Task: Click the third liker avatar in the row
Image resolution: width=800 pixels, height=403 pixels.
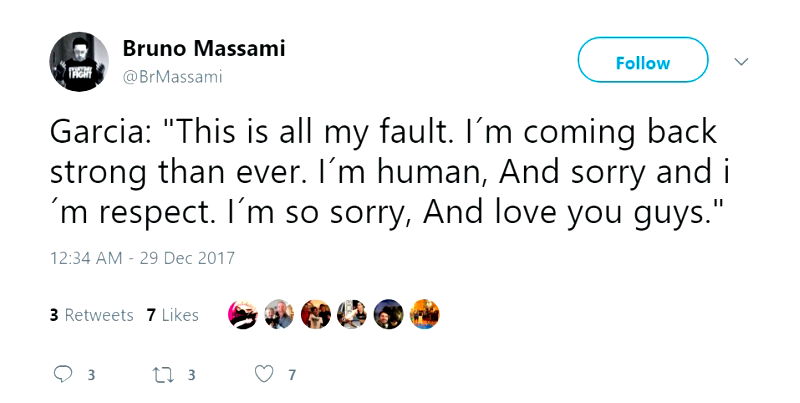Action: pos(315,315)
